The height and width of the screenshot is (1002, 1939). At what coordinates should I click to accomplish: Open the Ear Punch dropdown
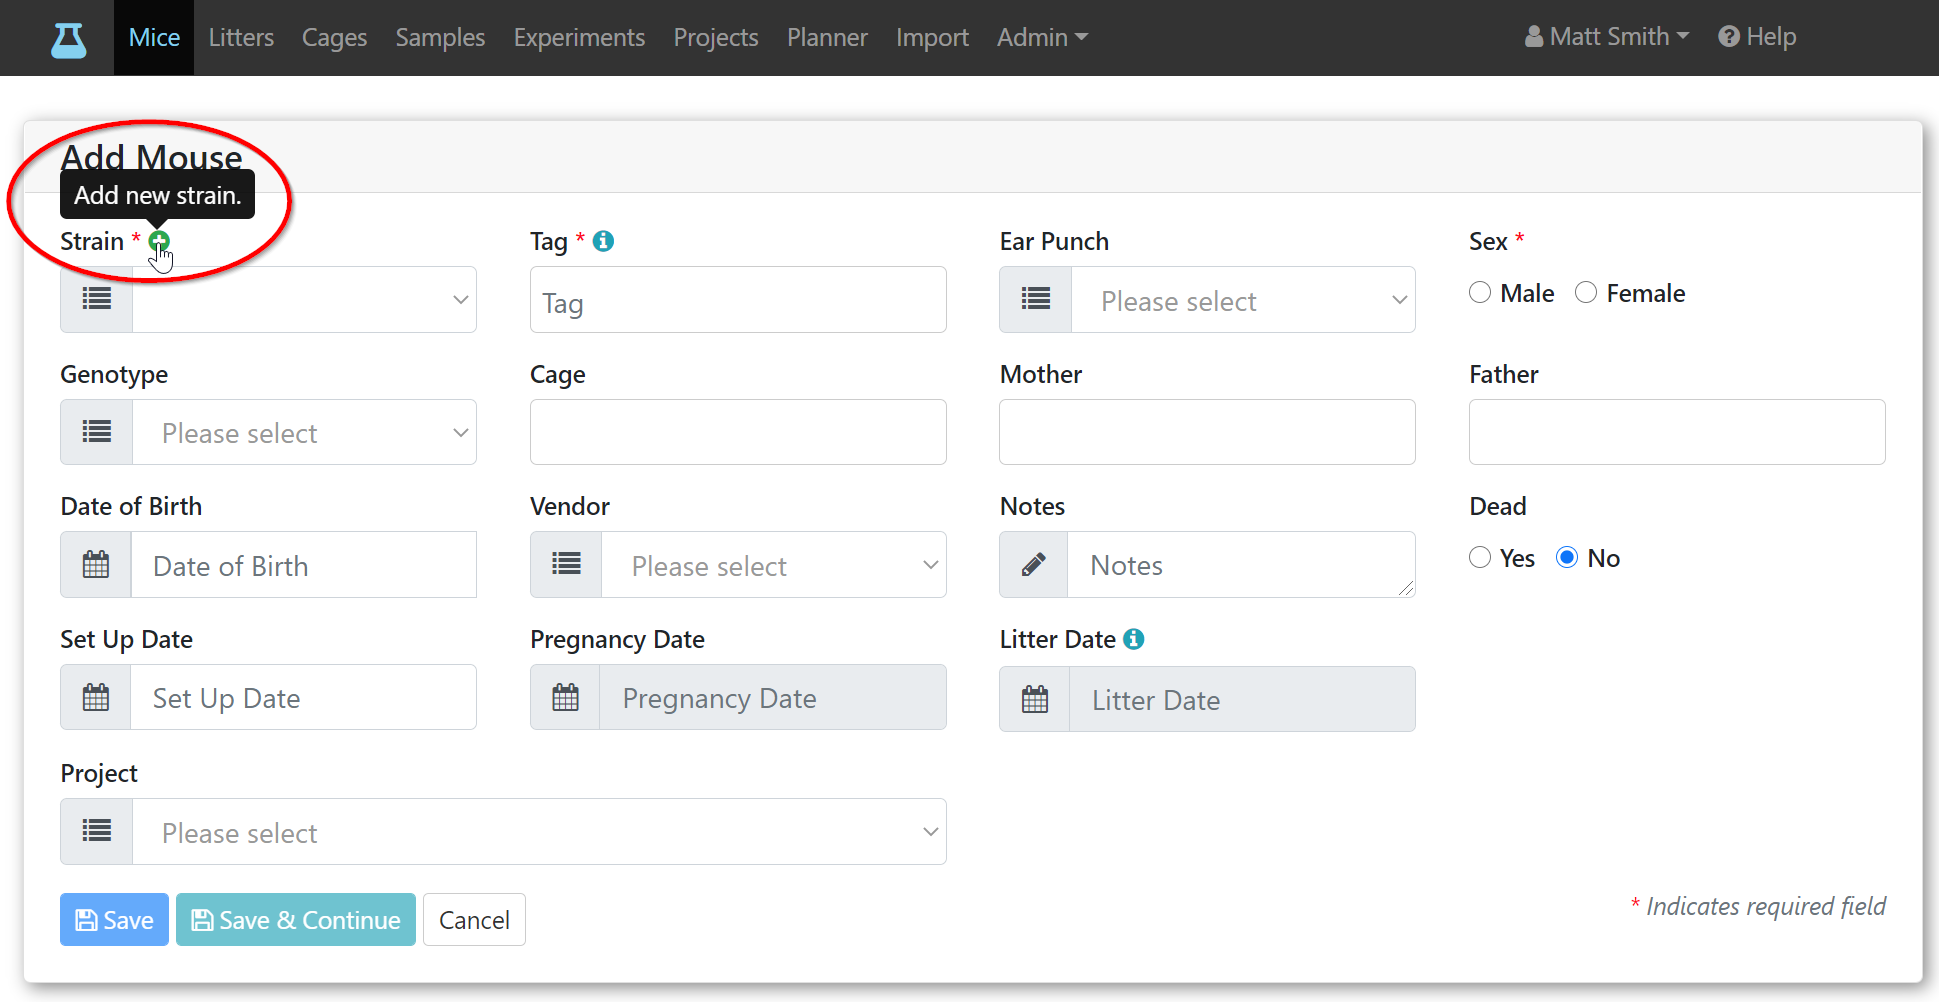point(1243,299)
